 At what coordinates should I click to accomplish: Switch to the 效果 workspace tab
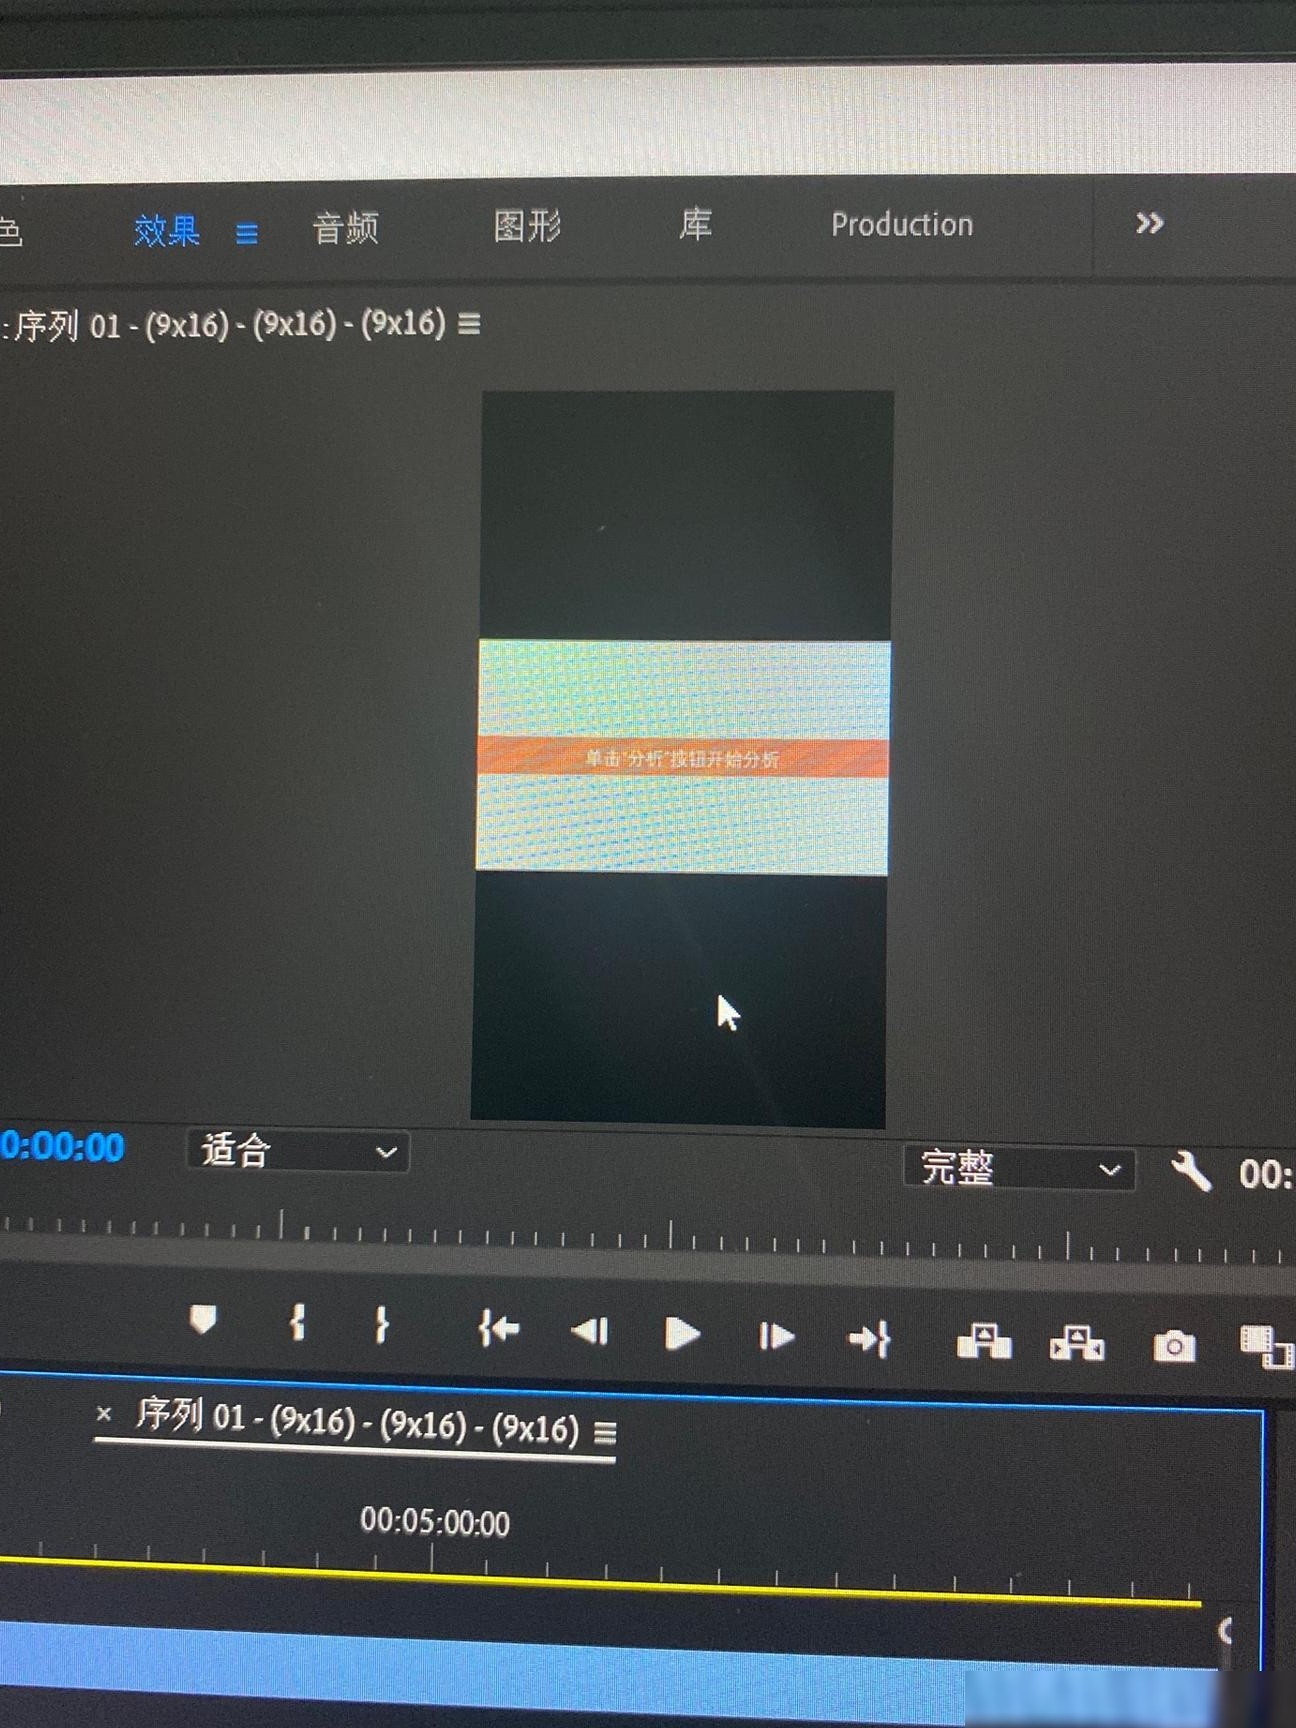click(167, 231)
